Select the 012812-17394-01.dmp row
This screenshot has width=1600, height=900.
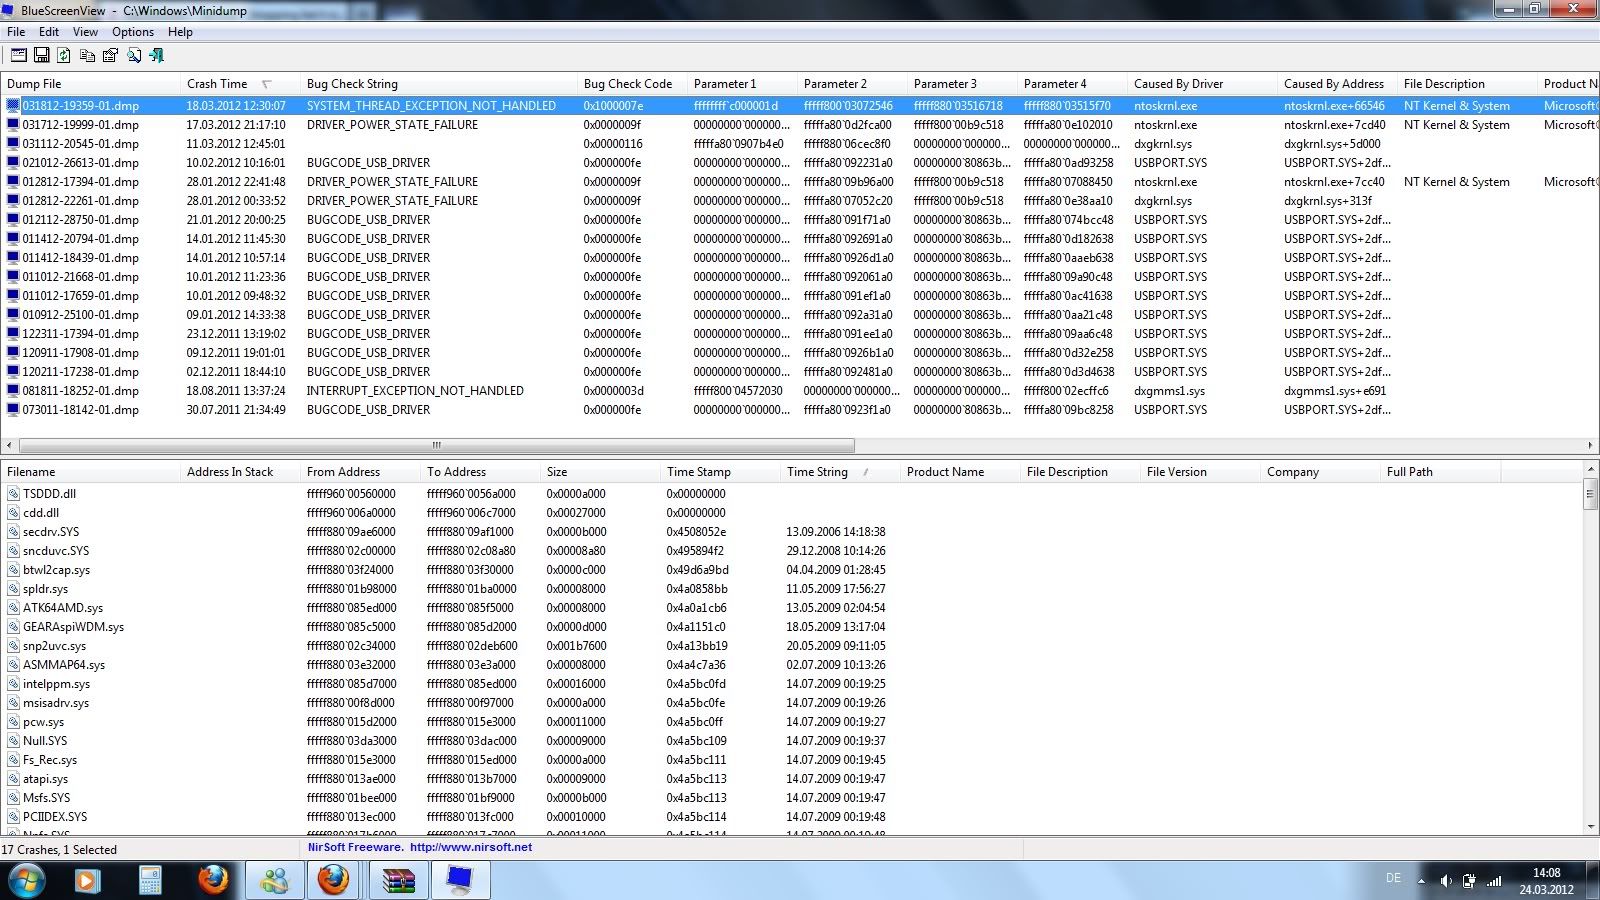[800, 182]
